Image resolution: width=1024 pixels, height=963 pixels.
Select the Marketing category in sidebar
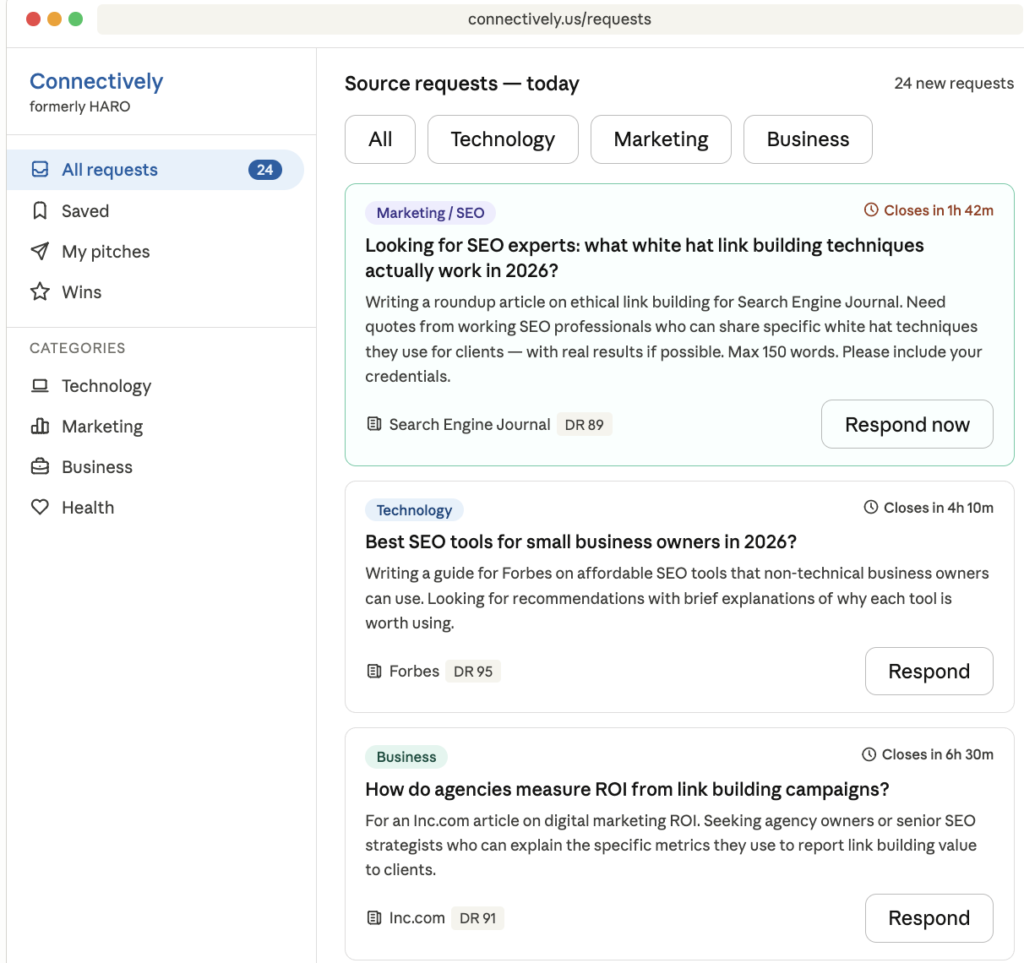(x=155, y=426)
